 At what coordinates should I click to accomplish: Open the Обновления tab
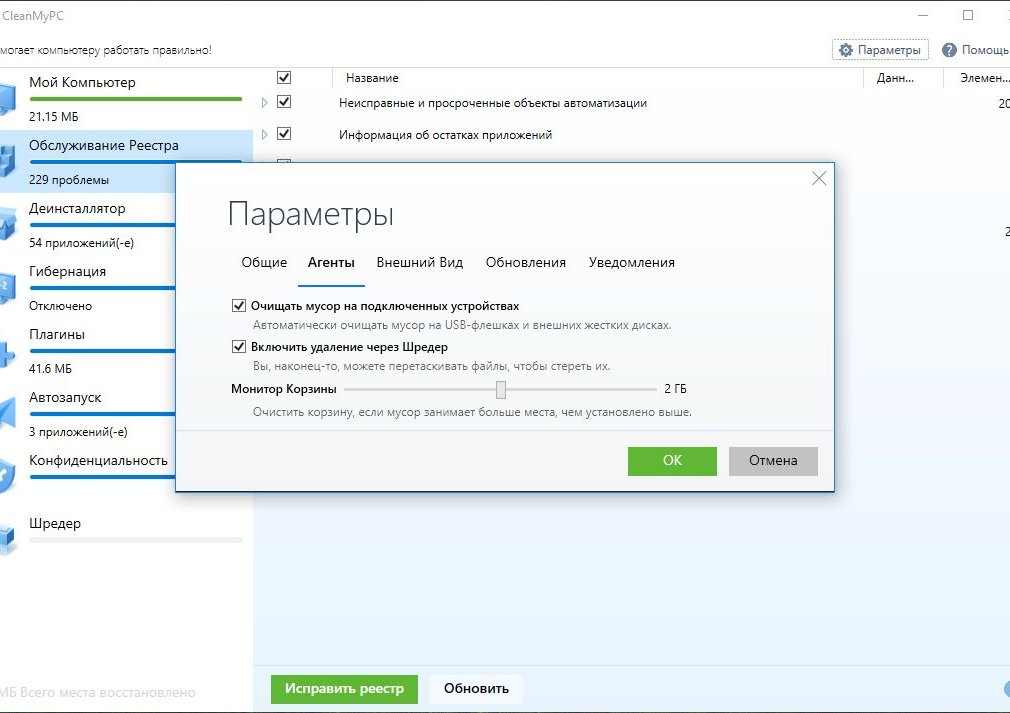[526, 262]
